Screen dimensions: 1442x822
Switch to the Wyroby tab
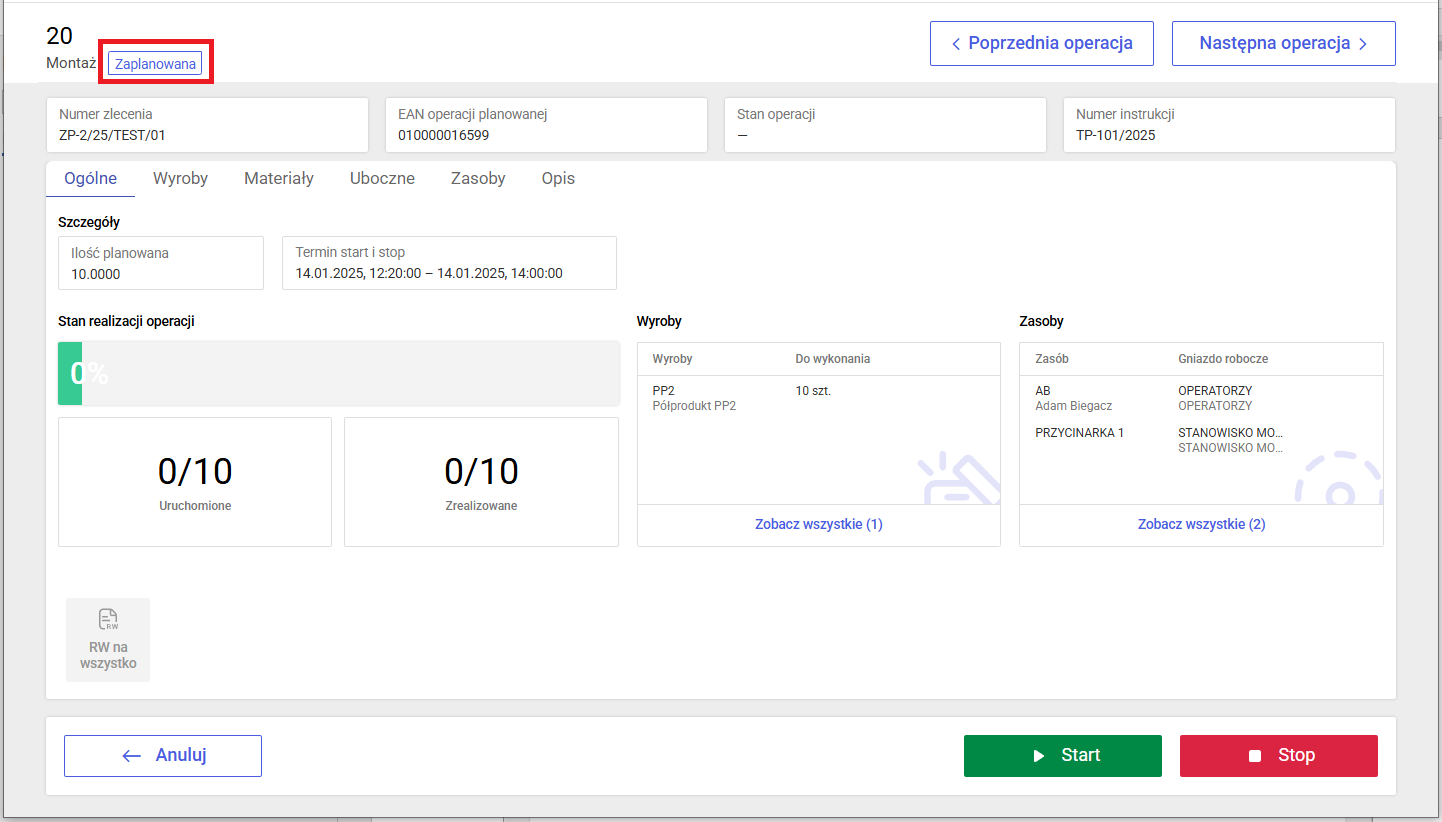(x=181, y=179)
